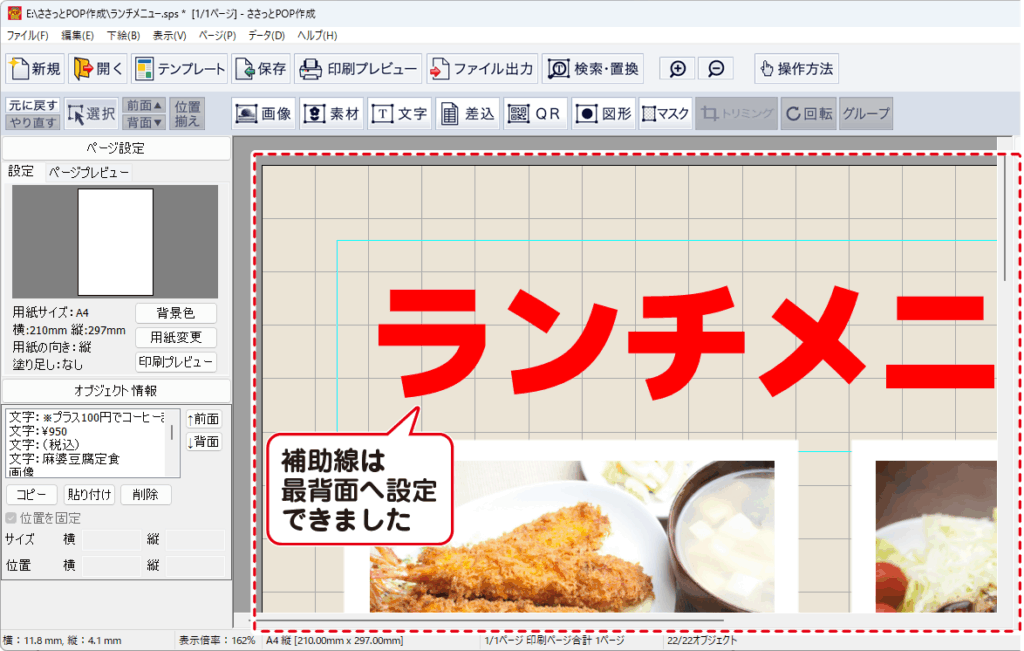Select 麻婆豆腐定食 in object list
Image resolution: width=1024 pixels, height=651 pixels.
(65, 458)
